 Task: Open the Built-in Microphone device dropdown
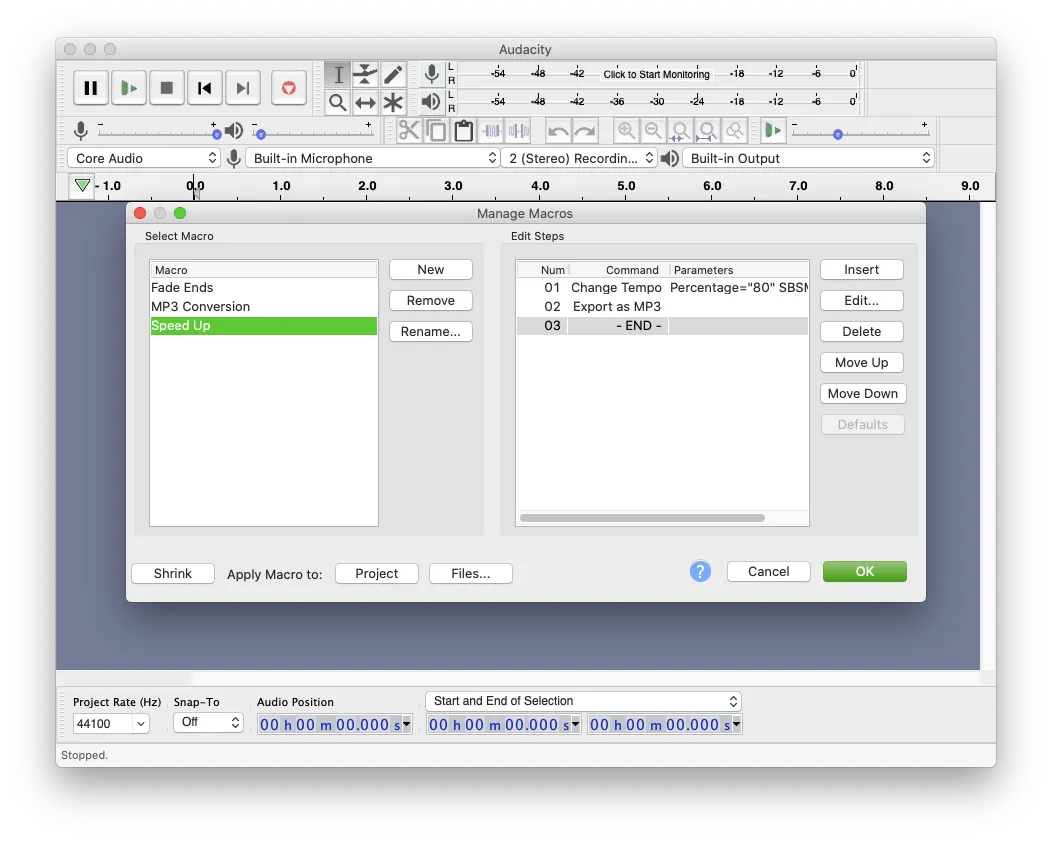tap(374, 158)
